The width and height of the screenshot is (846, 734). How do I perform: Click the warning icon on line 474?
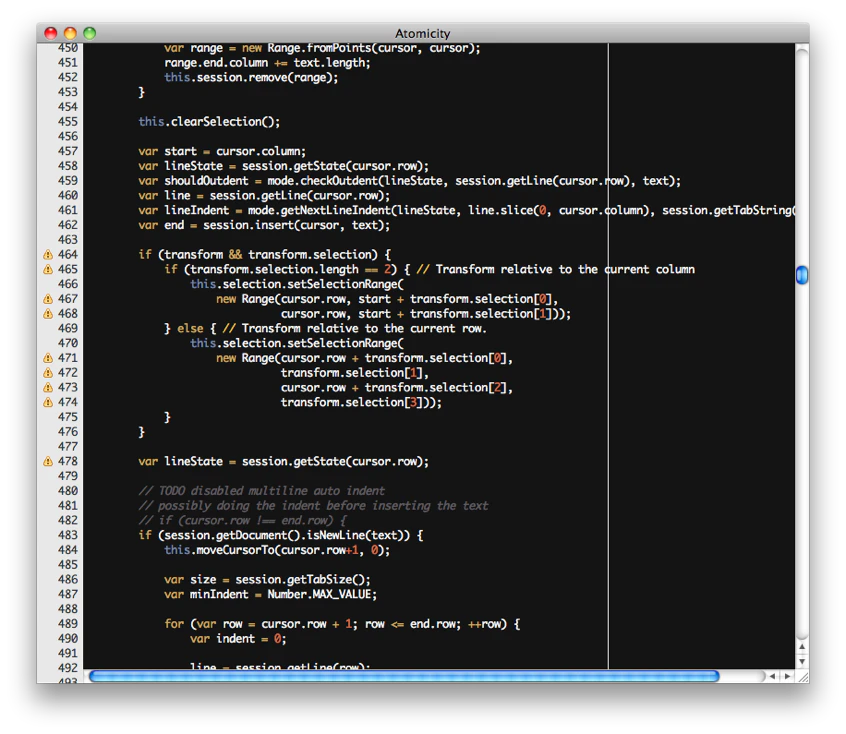click(48, 402)
